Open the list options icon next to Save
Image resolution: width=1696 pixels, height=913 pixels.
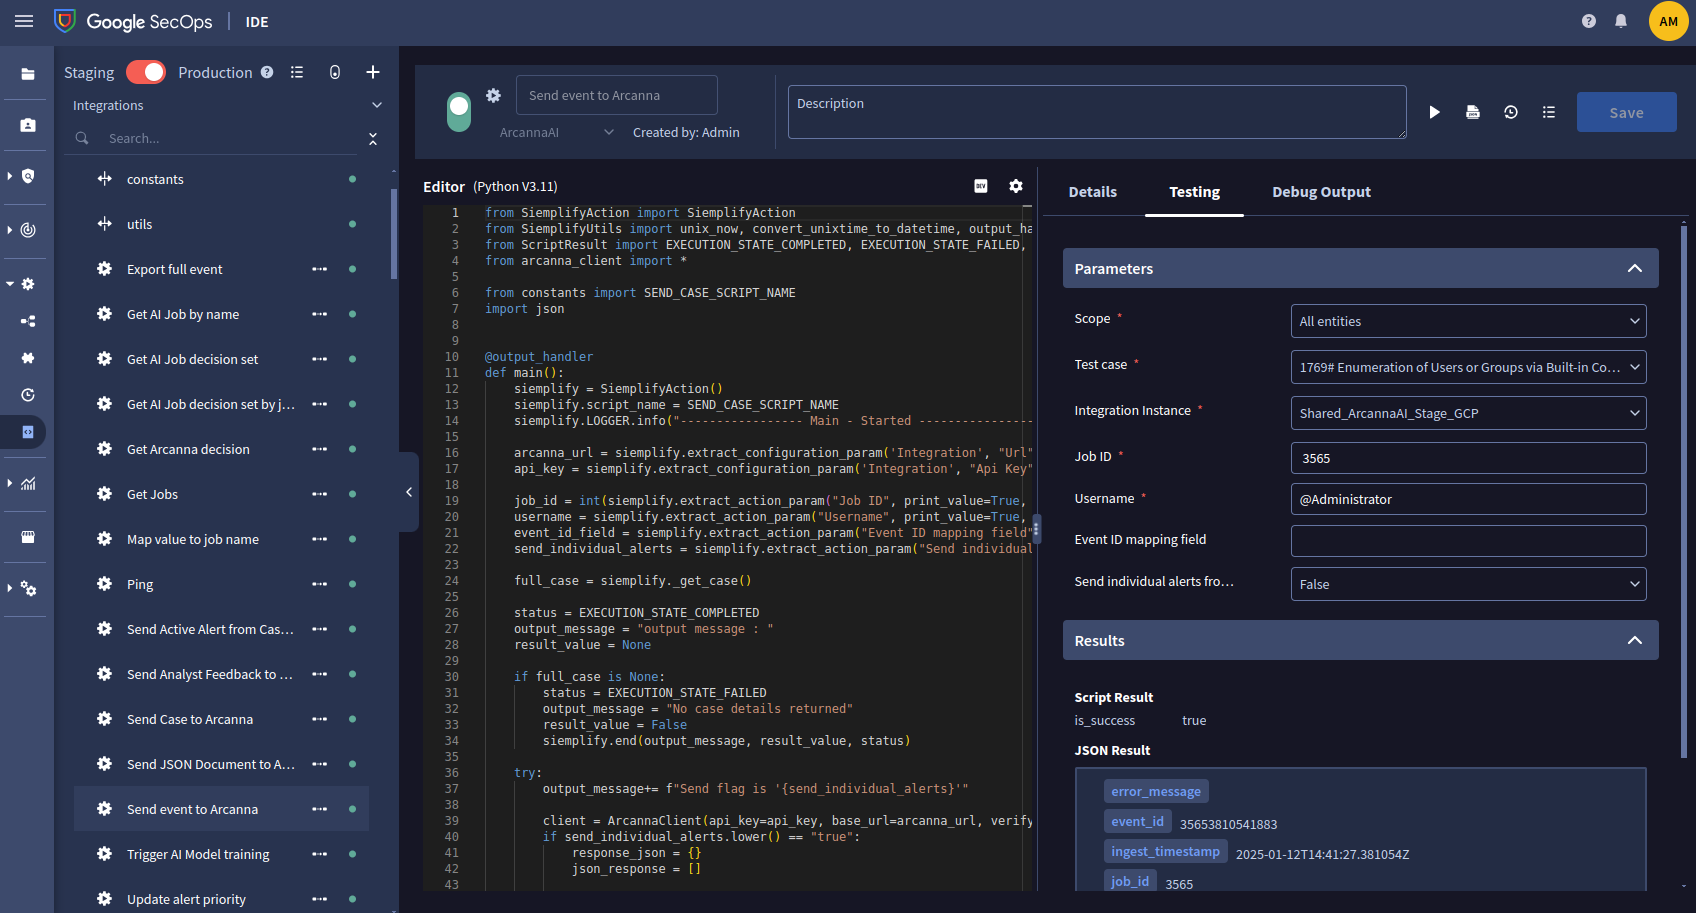(x=1549, y=112)
